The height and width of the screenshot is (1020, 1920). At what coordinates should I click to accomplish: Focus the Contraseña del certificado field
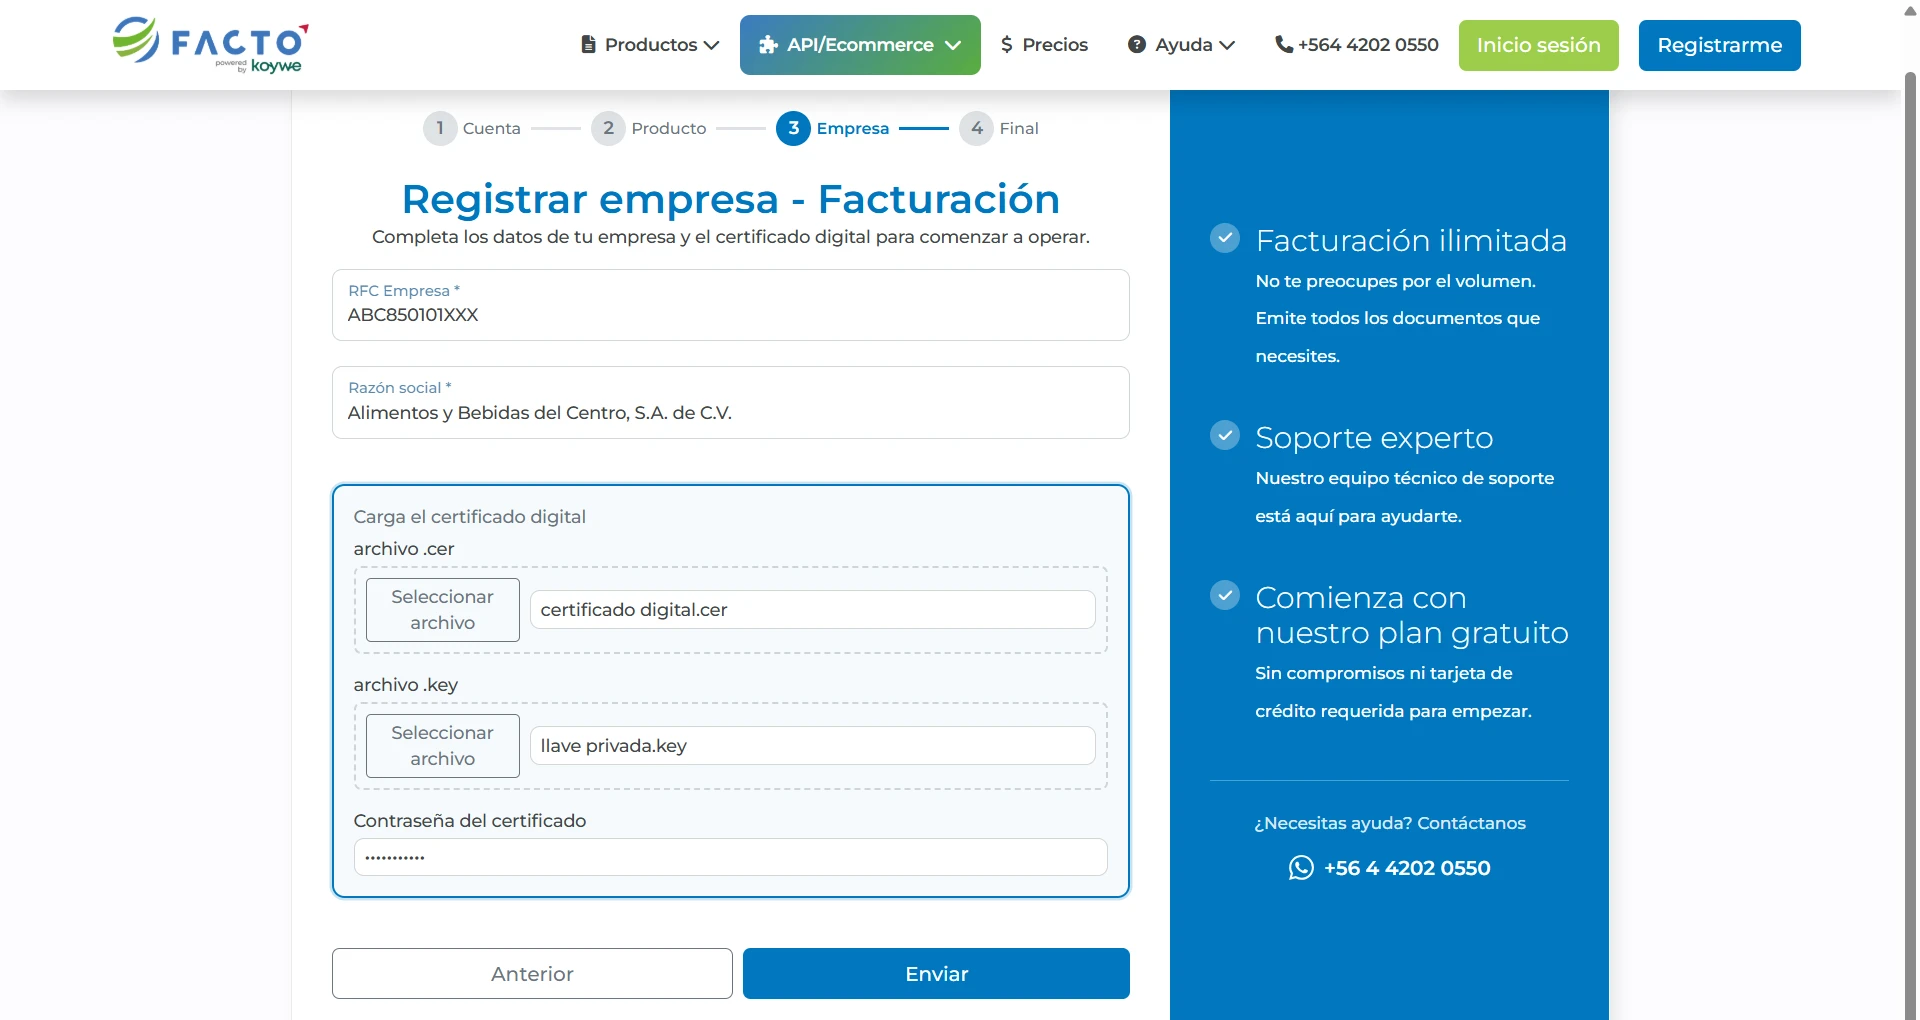[x=731, y=857]
